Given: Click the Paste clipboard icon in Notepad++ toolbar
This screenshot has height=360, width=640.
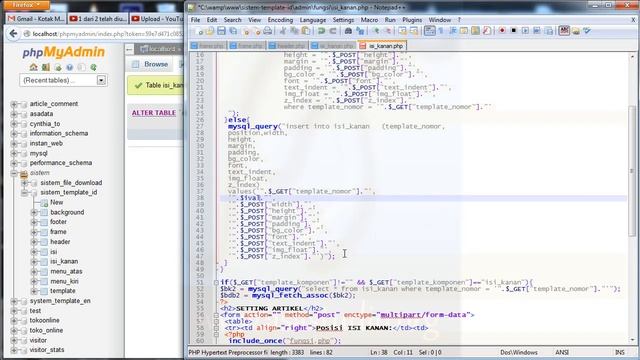Looking at the screenshot, I should pyautogui.click(x=305, y=31).
